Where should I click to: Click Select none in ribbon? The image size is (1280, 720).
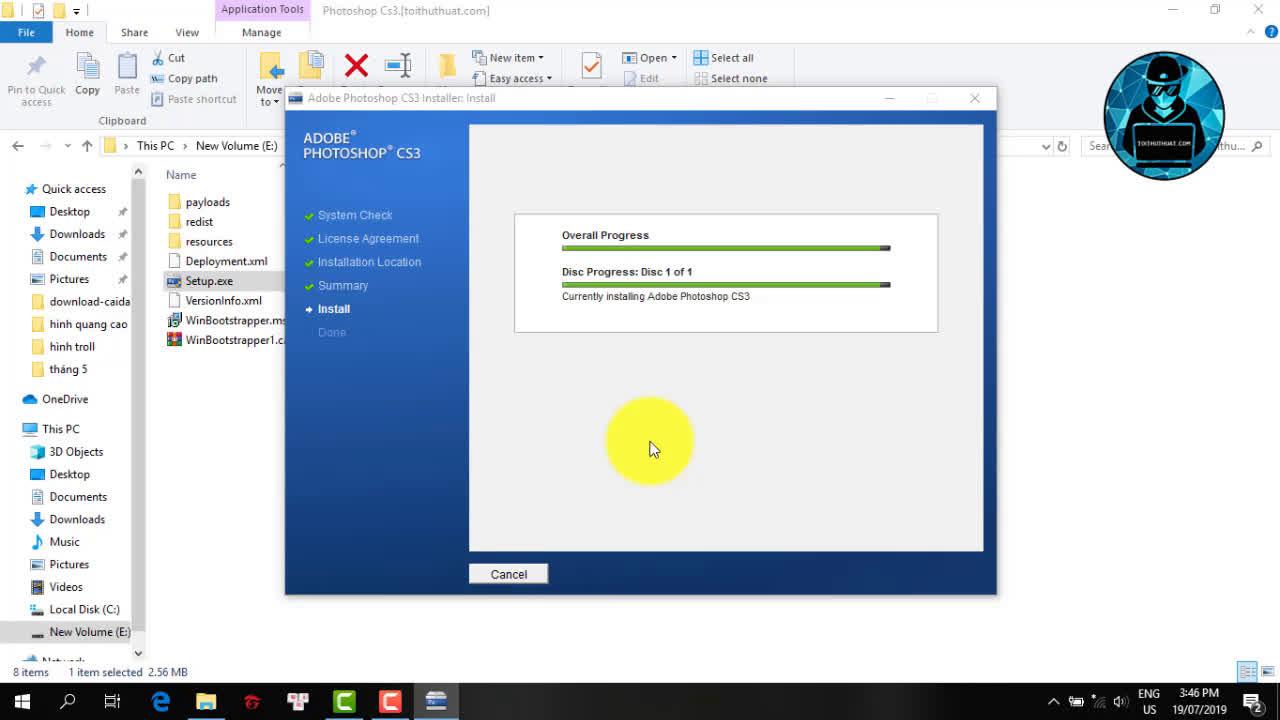click(731, 78)
